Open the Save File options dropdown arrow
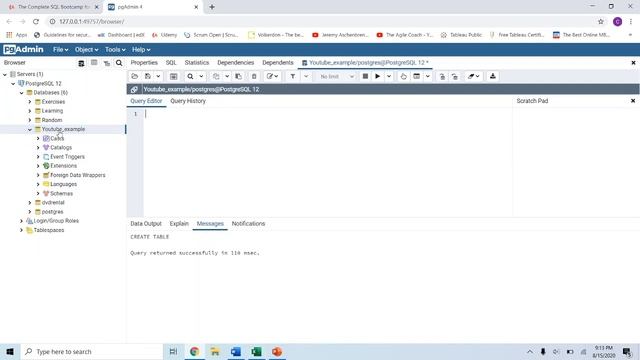The height and width of the screenshot is (360, 640). click(158, 76)
